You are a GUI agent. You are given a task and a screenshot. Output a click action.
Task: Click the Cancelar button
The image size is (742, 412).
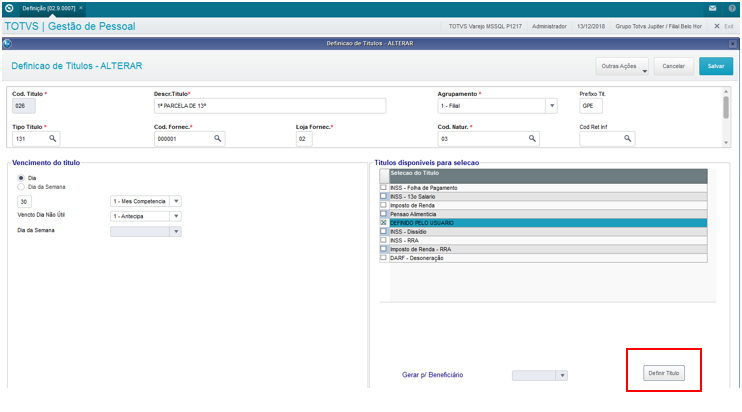tap(673, 66)
